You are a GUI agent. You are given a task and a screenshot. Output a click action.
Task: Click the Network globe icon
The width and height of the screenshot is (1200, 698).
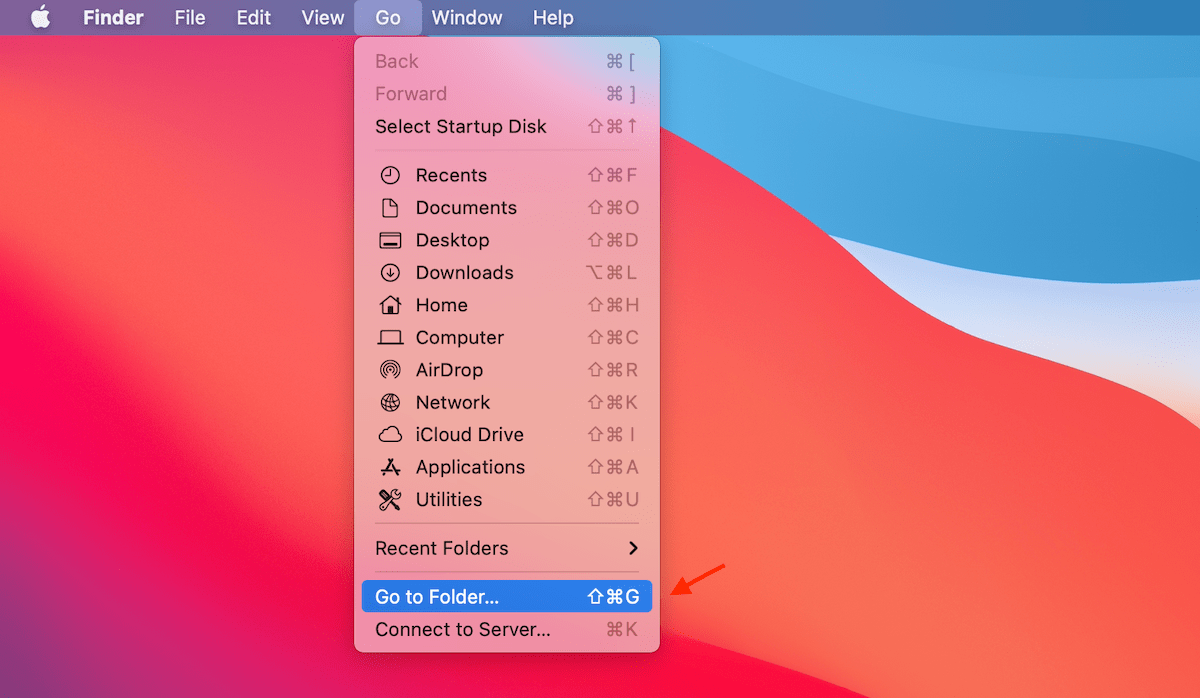pyautogui.click(x=390, y=403)
